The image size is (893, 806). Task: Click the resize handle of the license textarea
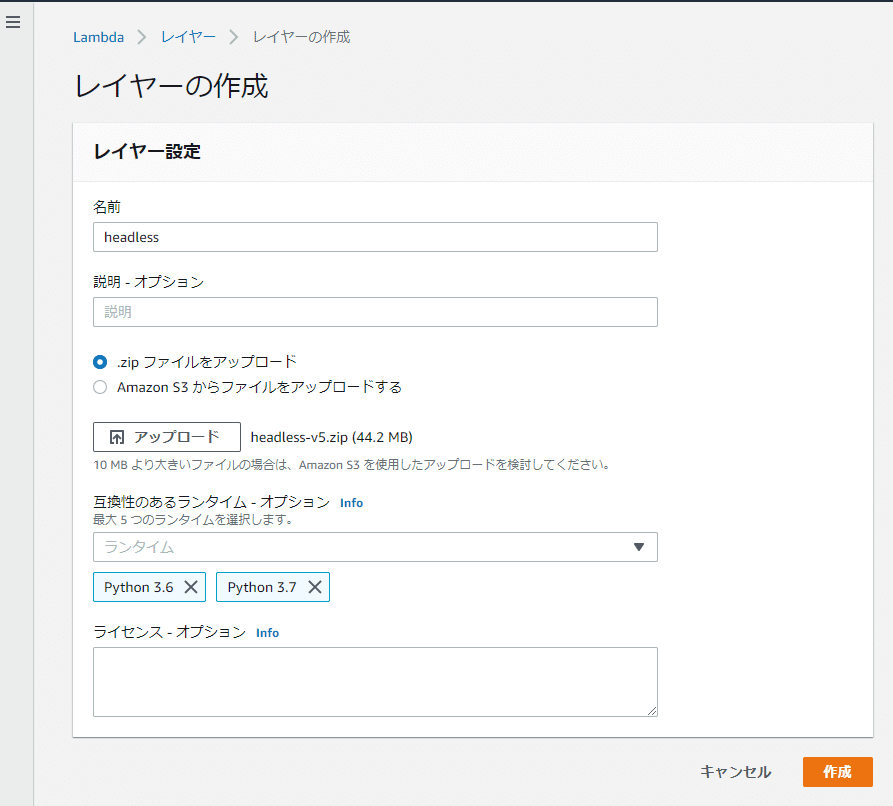click(x=653, y=711)
